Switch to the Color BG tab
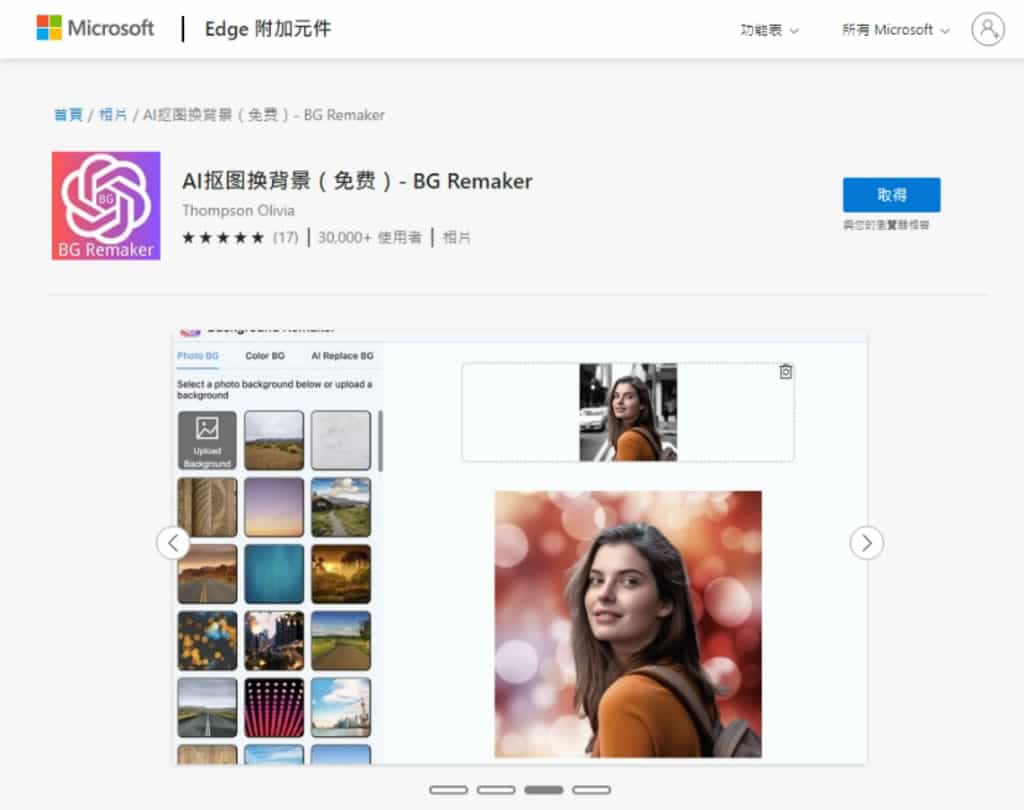 tap(265, 356)
